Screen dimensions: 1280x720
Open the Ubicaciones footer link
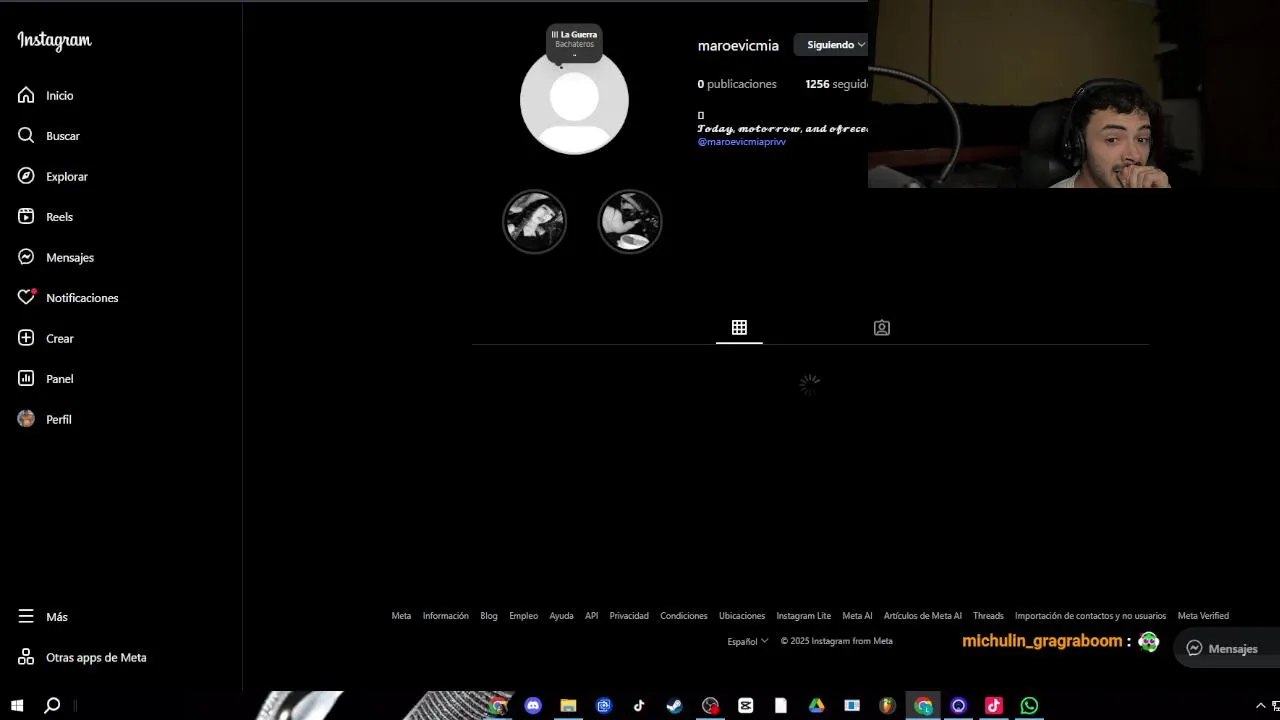[x=741, y=616]
